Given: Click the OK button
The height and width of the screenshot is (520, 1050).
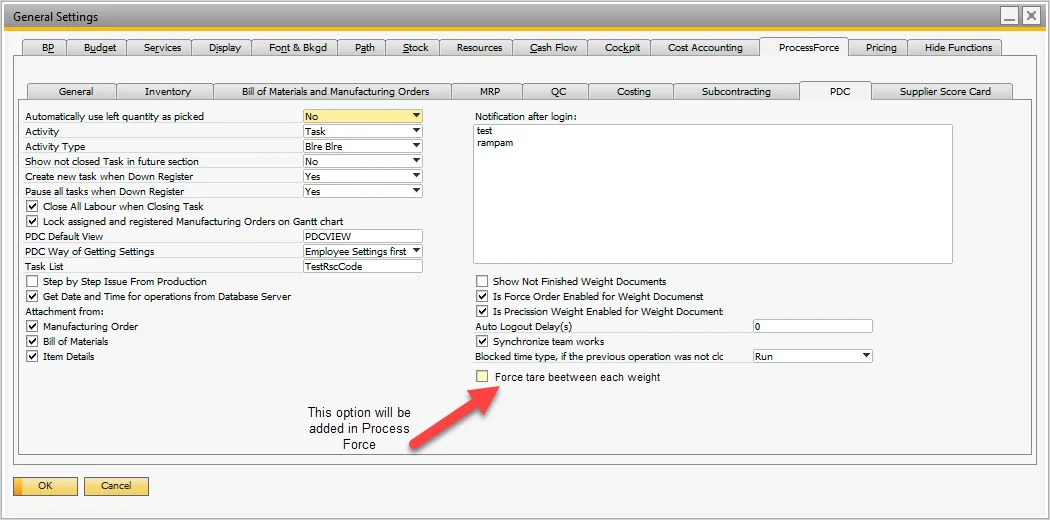Looking at the screenshot, I should tap(46, 486).
